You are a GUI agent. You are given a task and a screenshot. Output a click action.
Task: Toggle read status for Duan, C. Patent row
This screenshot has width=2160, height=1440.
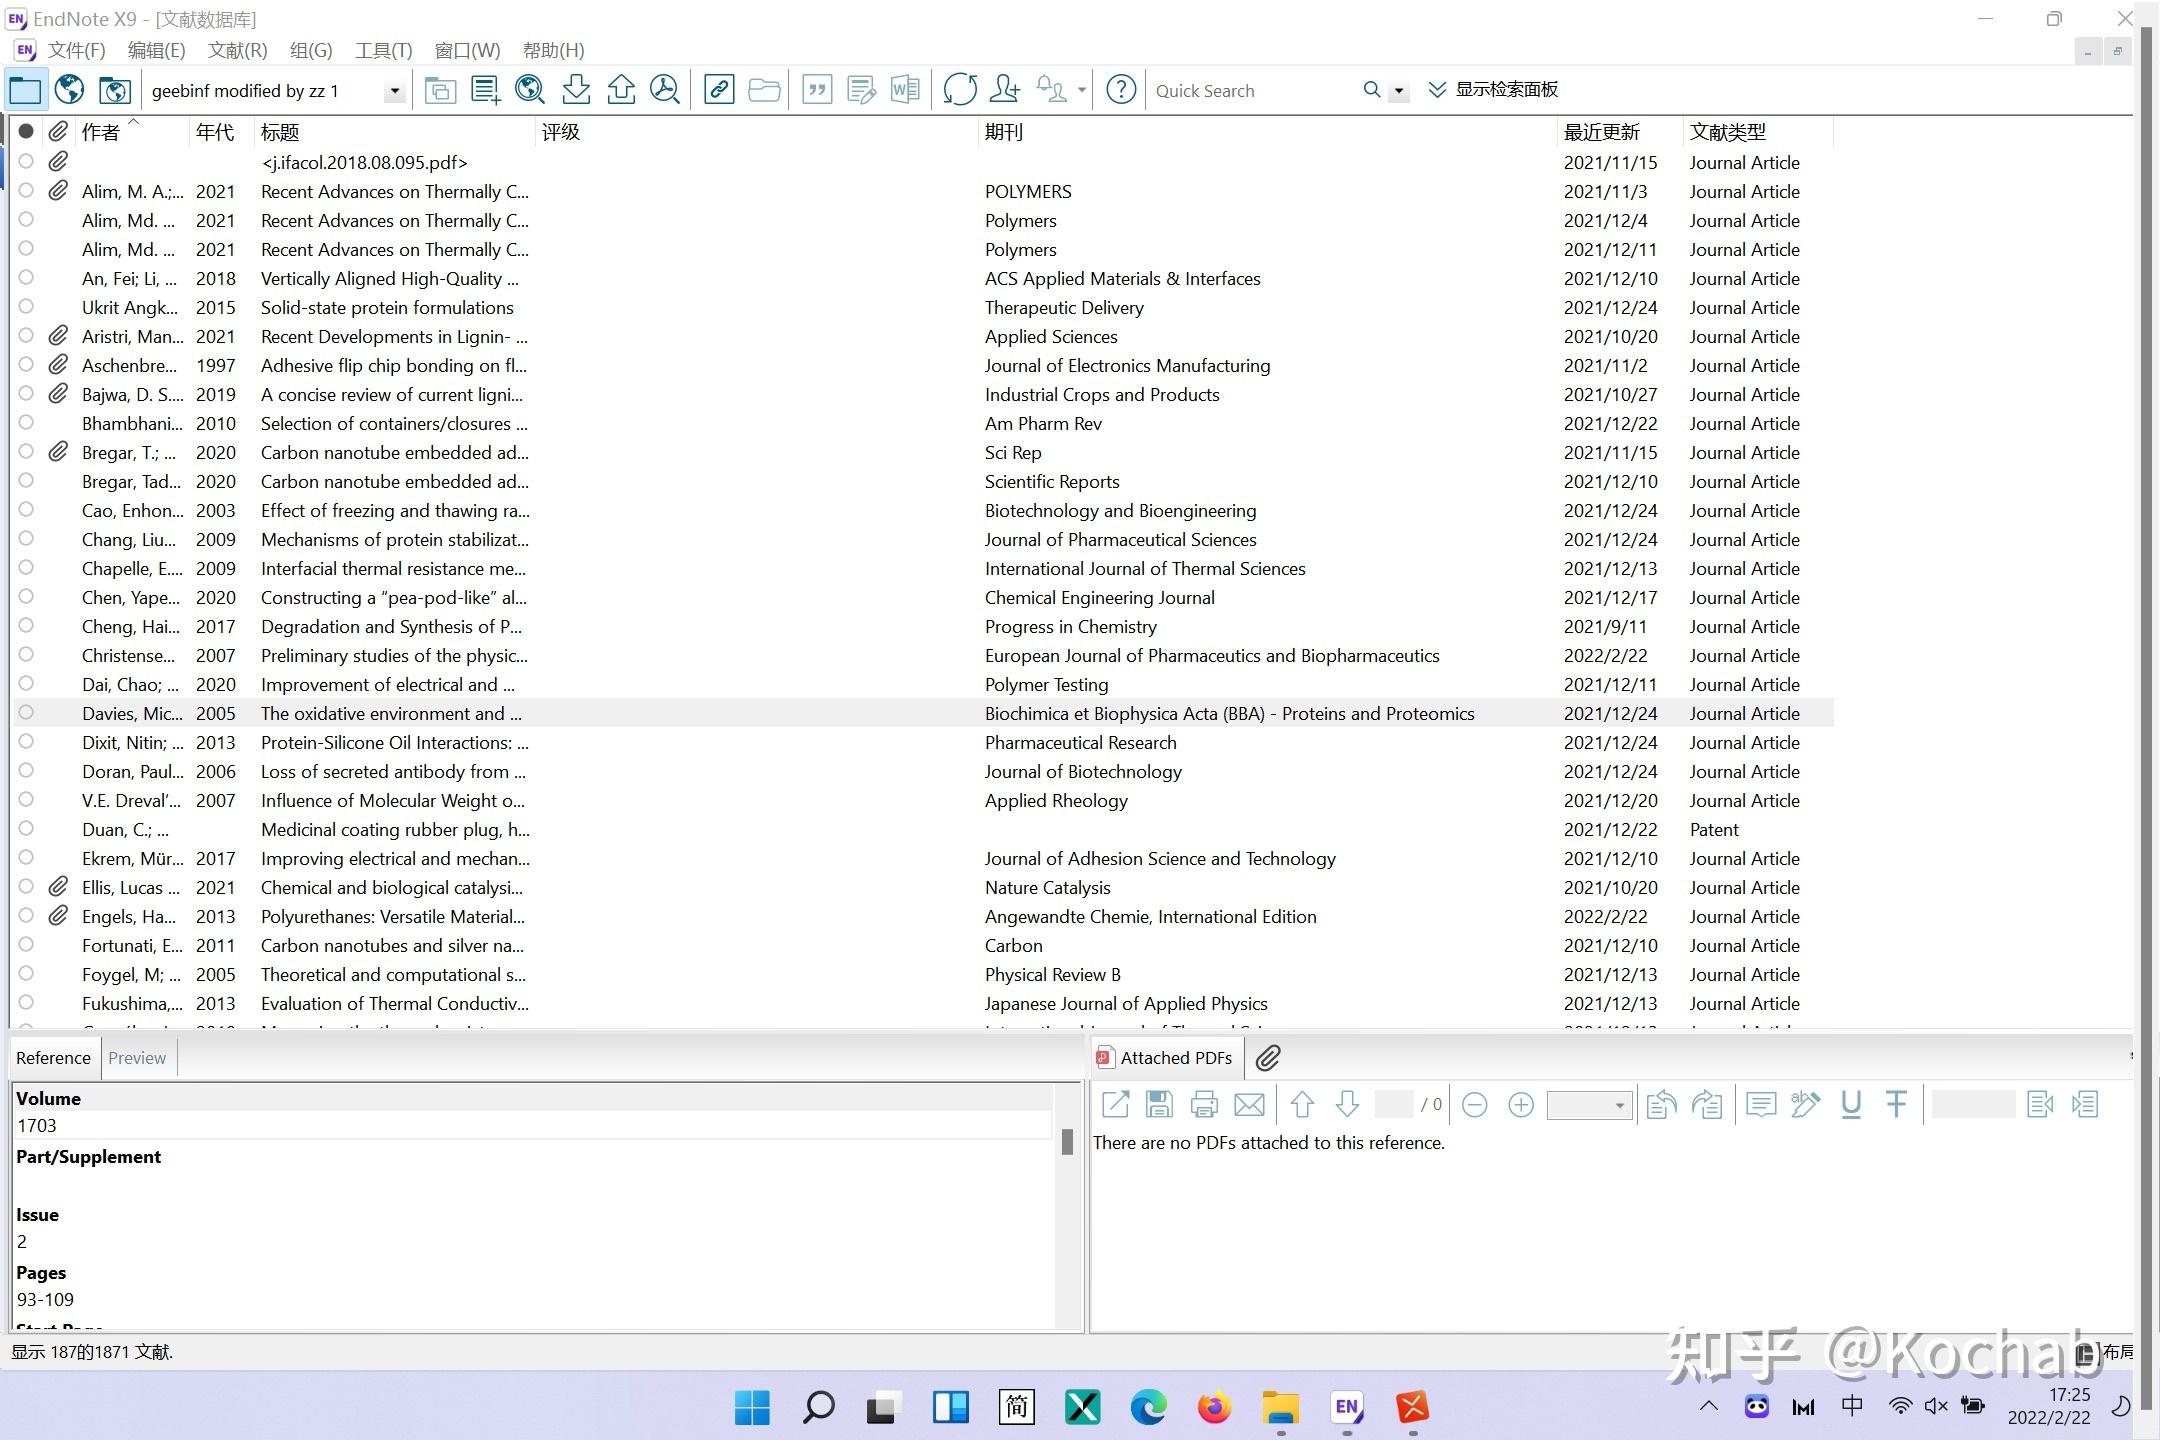click(x=26, y=829)
